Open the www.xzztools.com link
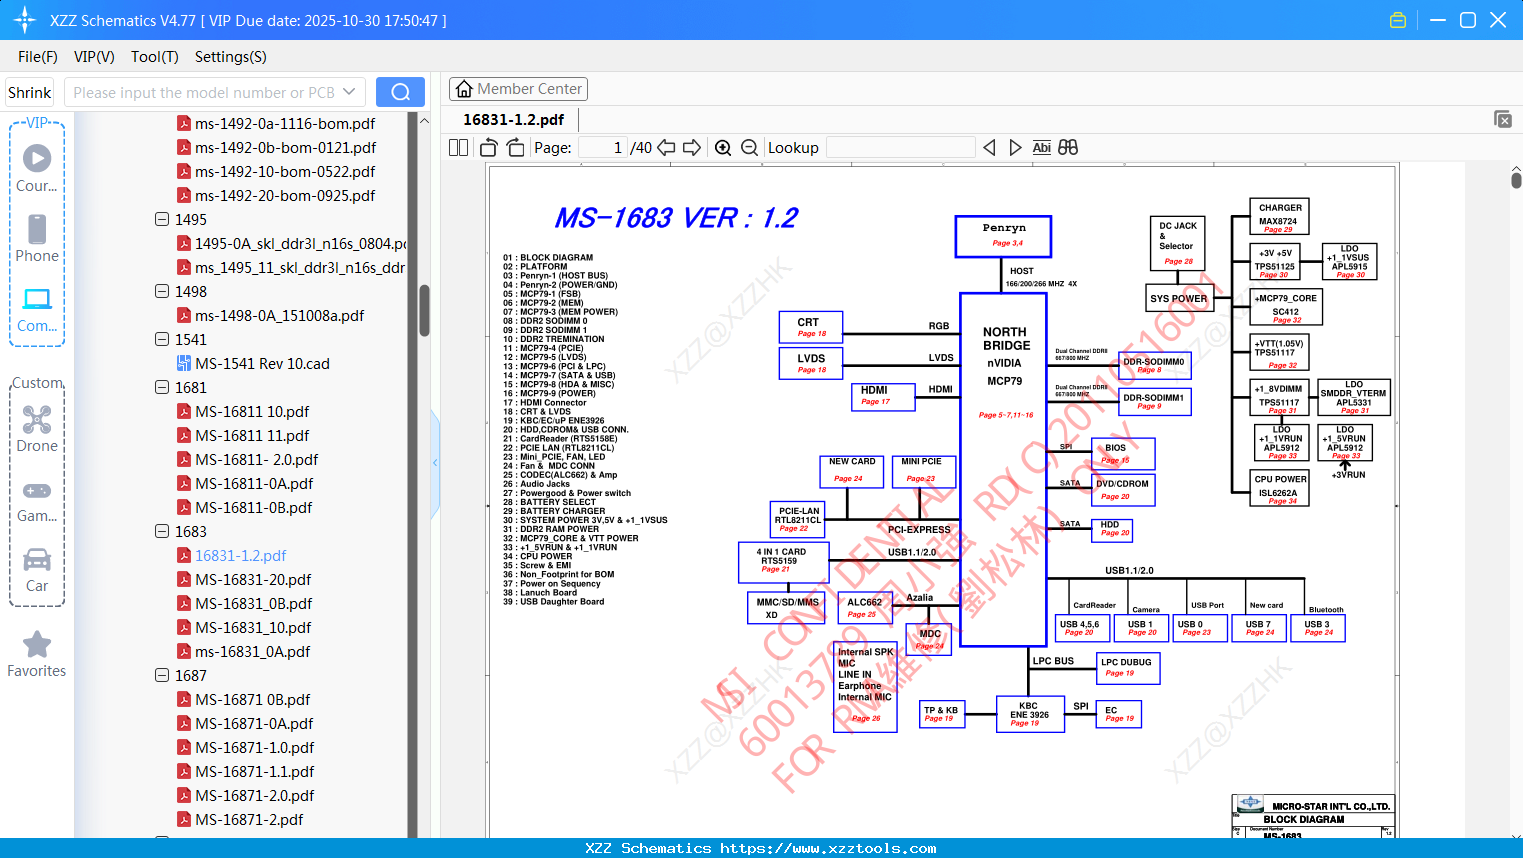This screenshot has height=858, width=1523. [x=828, y=848]
